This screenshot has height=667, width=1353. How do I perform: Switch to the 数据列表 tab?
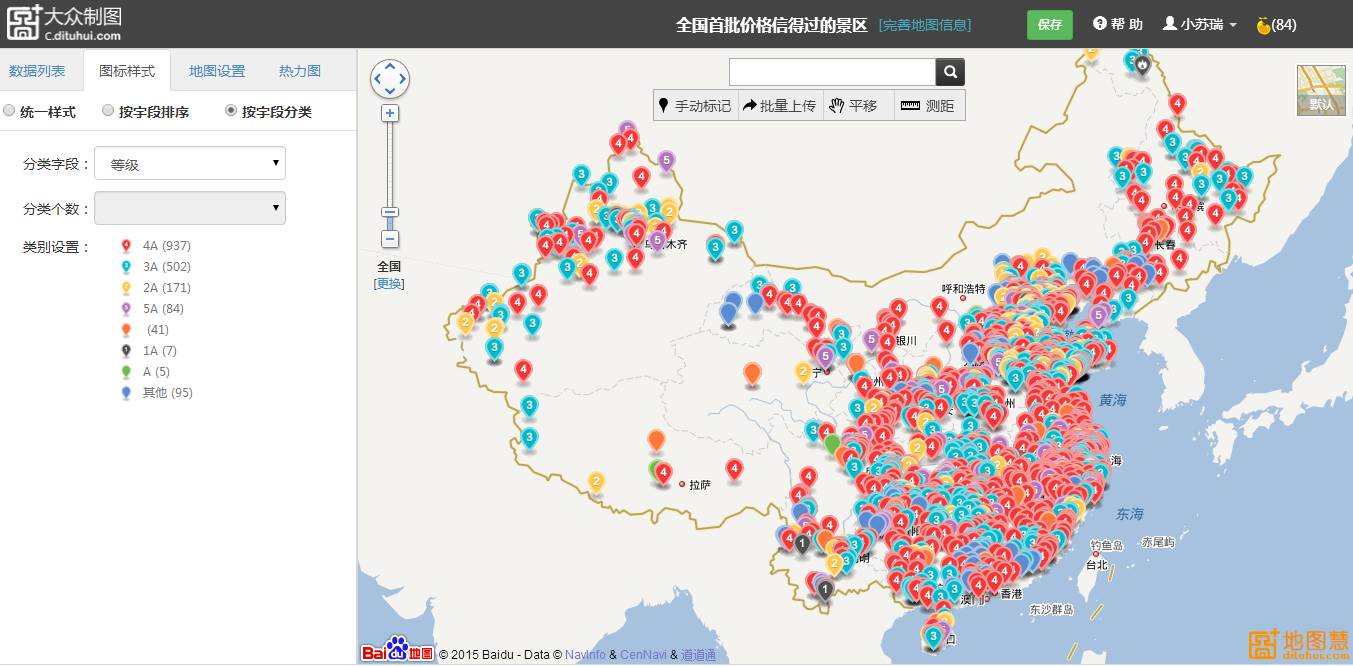tap(37, 71)
